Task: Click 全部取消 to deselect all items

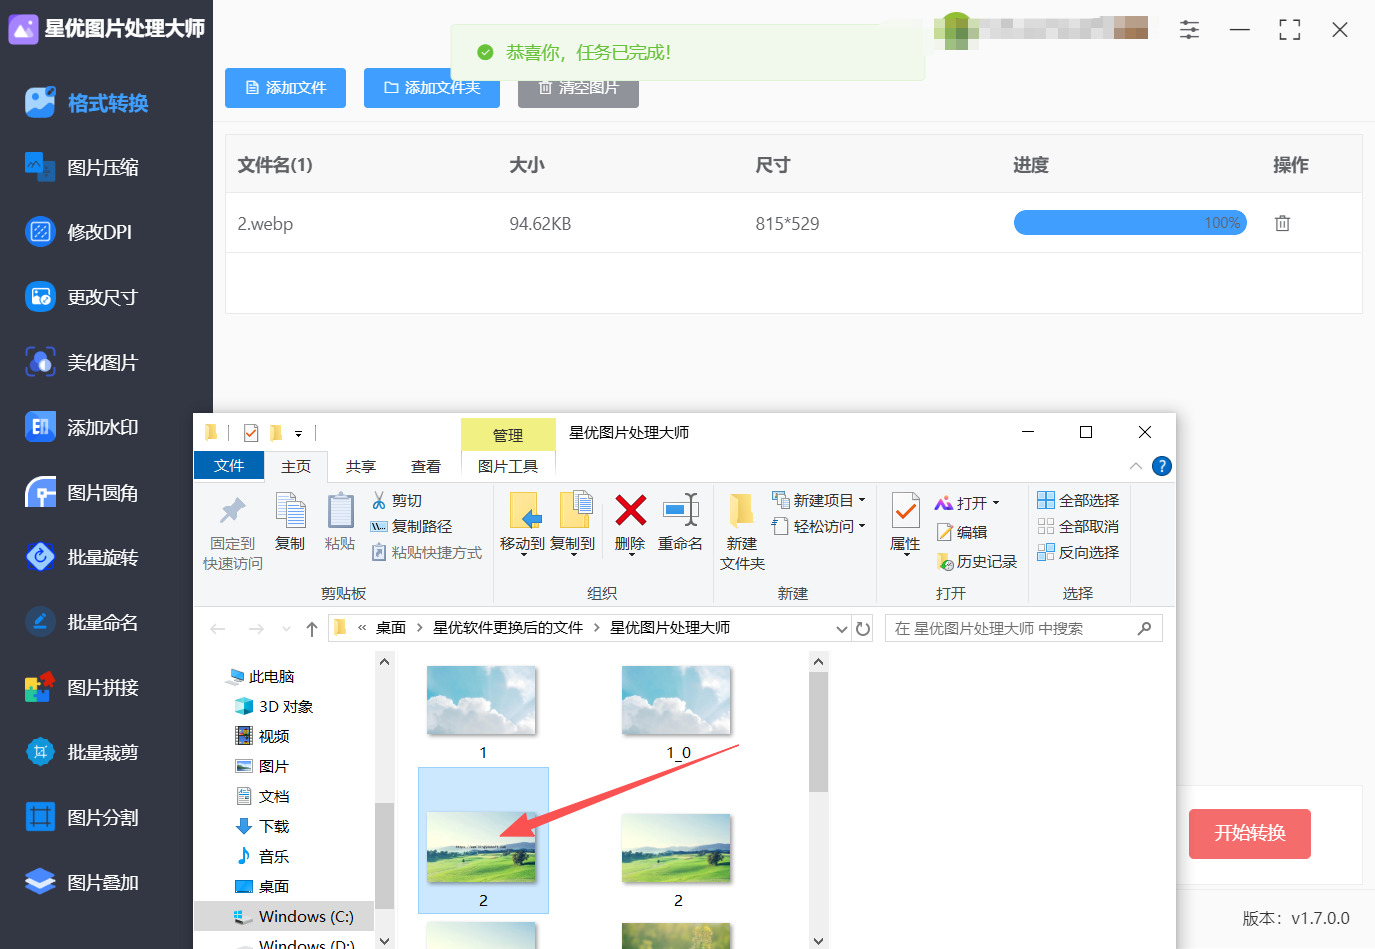Action: (x=1078, y=525)
